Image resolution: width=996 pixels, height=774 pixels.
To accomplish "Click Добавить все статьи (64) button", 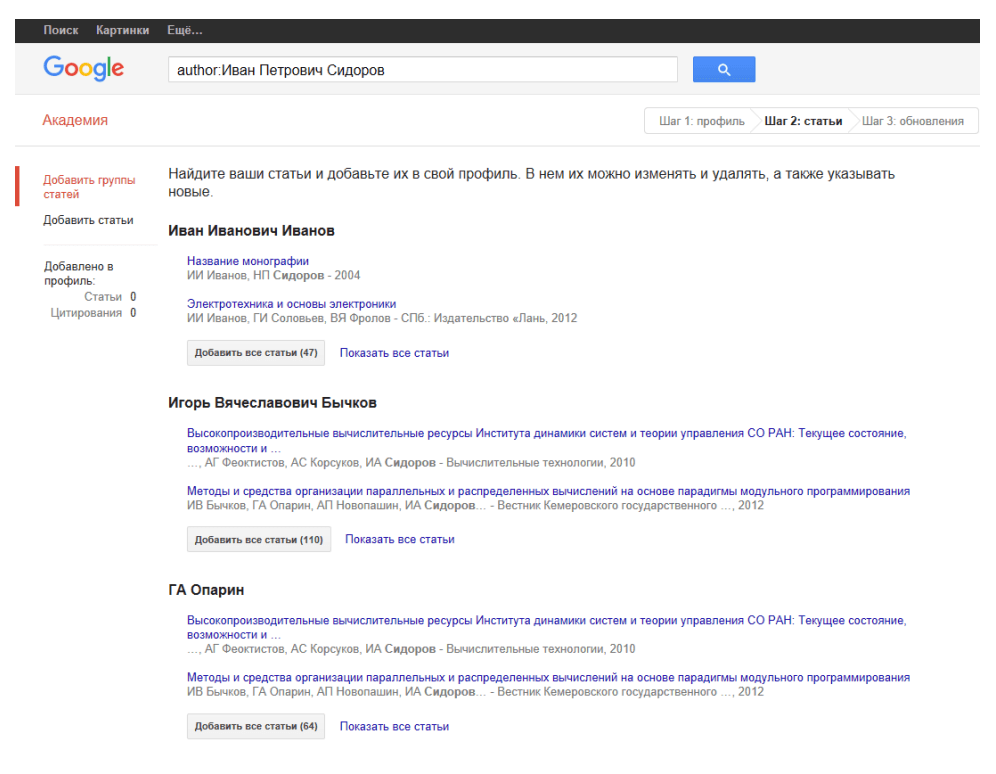I will point(256,726).
